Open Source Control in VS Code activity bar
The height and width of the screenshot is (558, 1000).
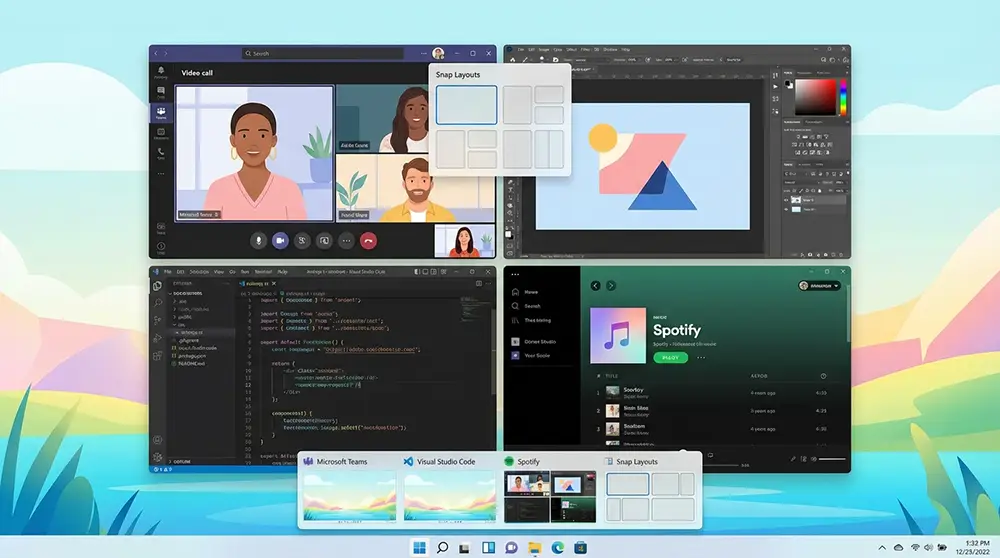(158, 320)
